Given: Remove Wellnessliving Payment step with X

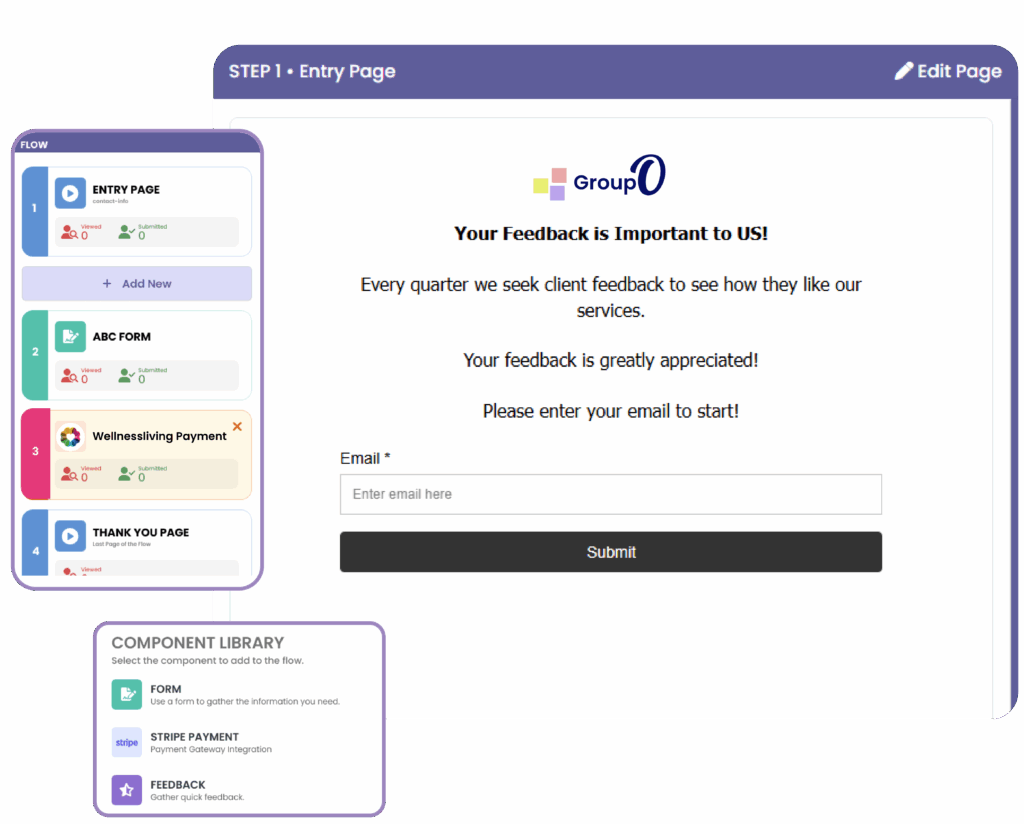Looking at the screenshot, I should pos(237,427).
